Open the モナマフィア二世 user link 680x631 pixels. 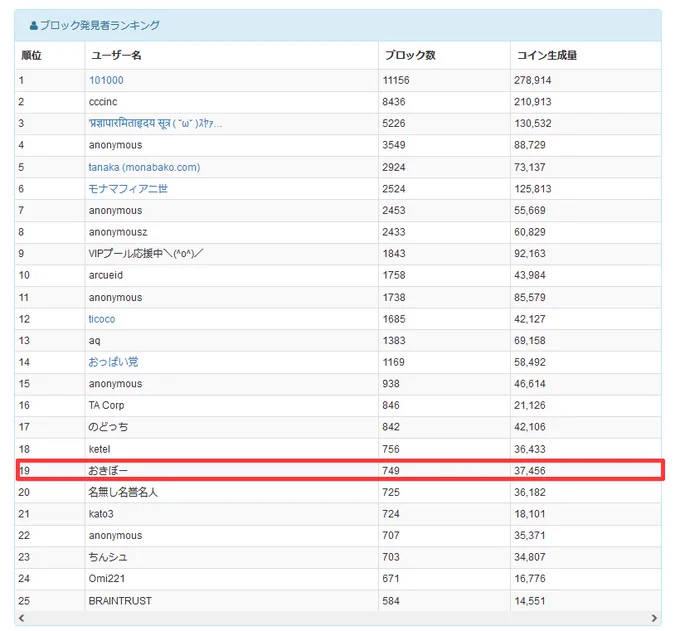[128, 189]
